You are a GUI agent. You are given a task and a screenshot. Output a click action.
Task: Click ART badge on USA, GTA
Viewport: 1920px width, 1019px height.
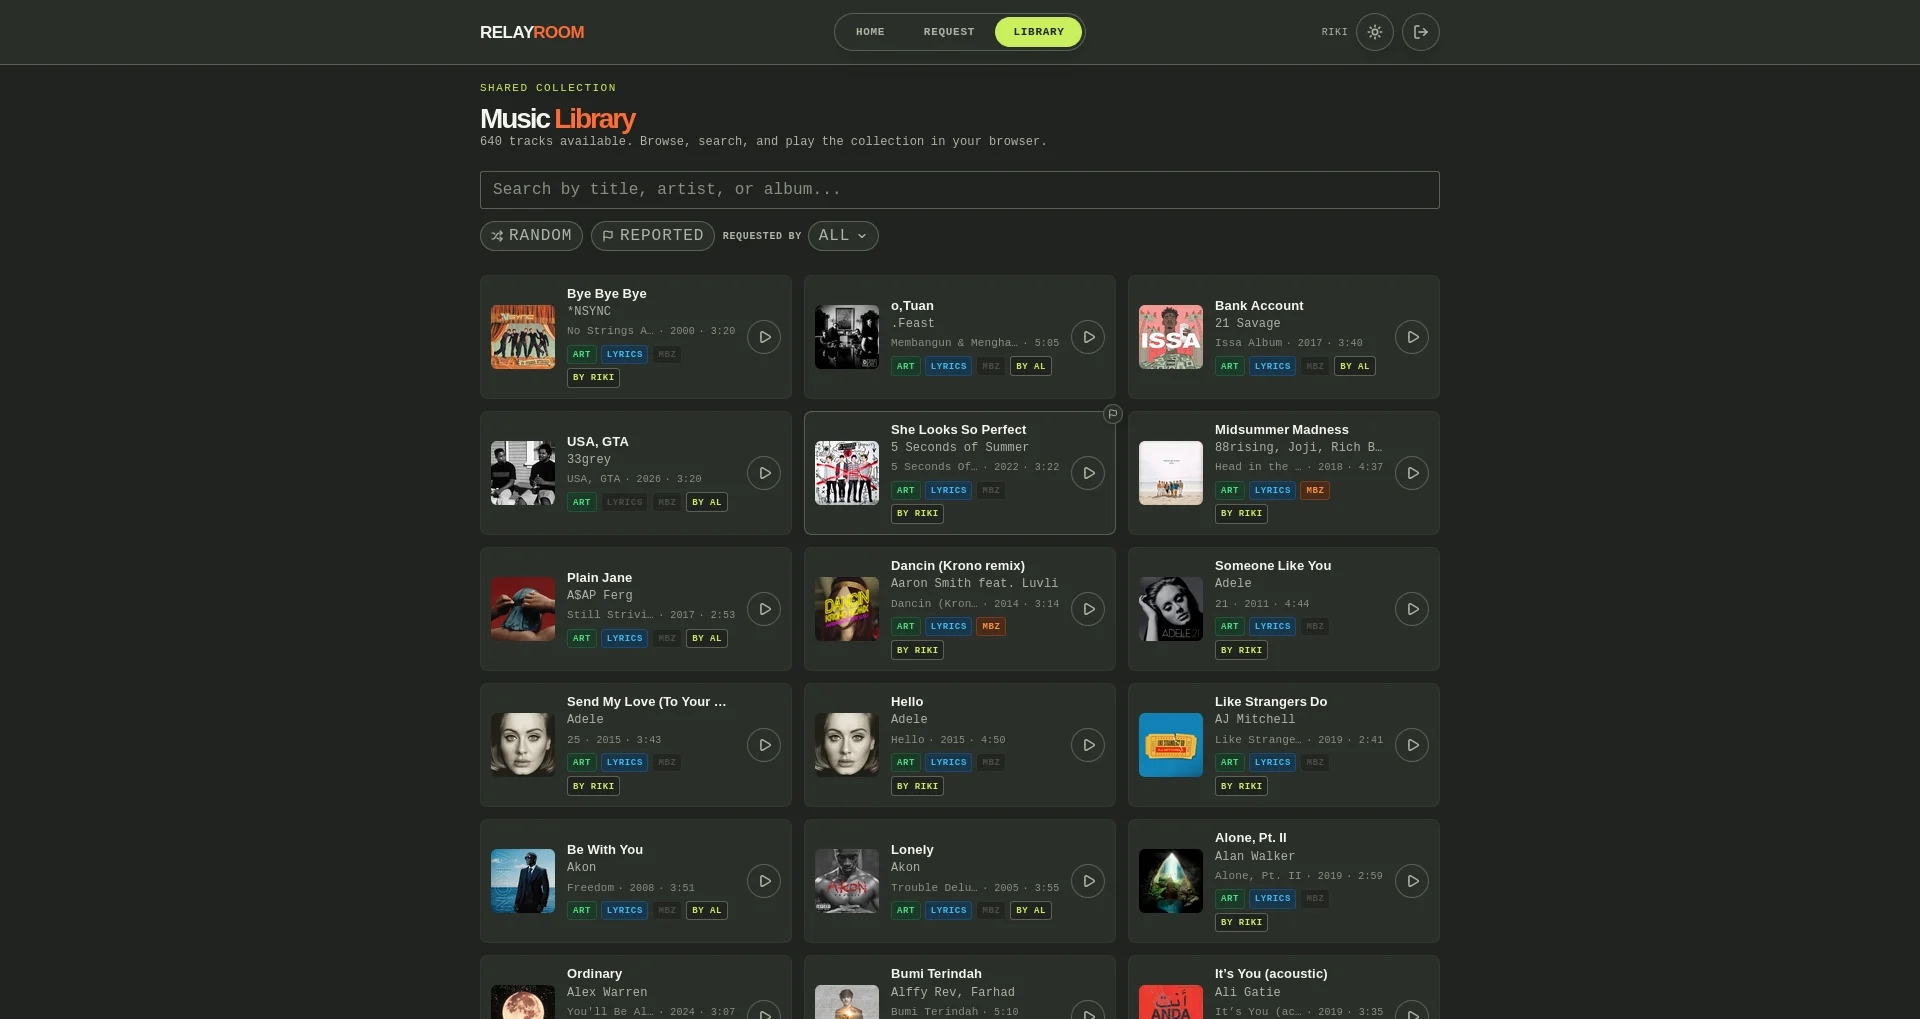581,503
